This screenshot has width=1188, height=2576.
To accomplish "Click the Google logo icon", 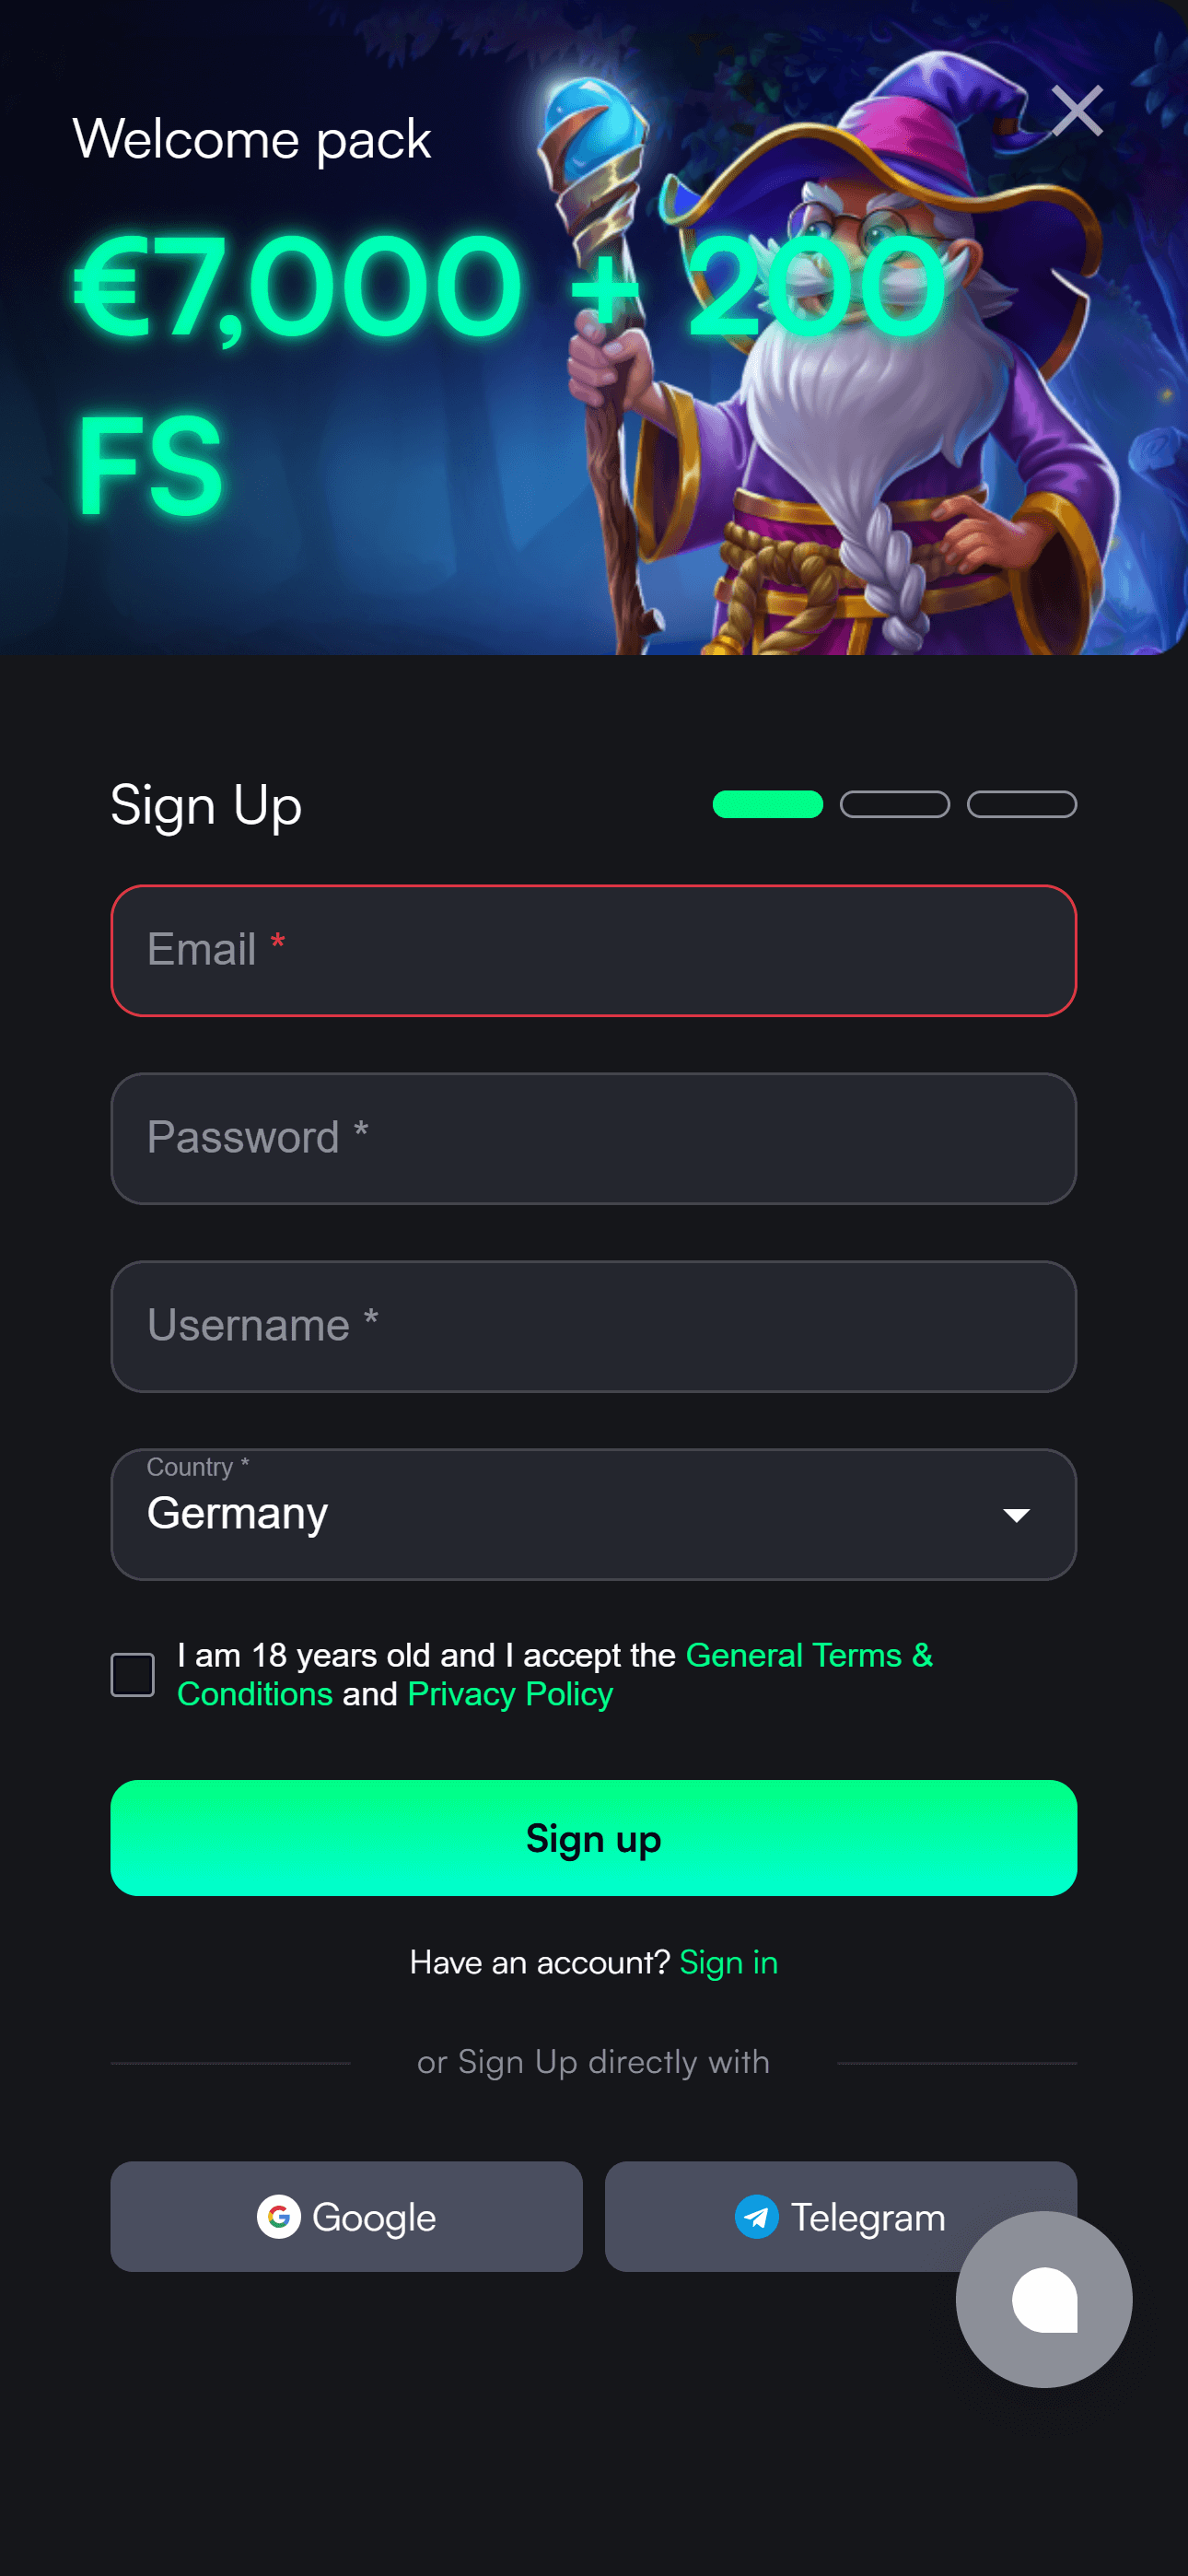I will 281,2217.
